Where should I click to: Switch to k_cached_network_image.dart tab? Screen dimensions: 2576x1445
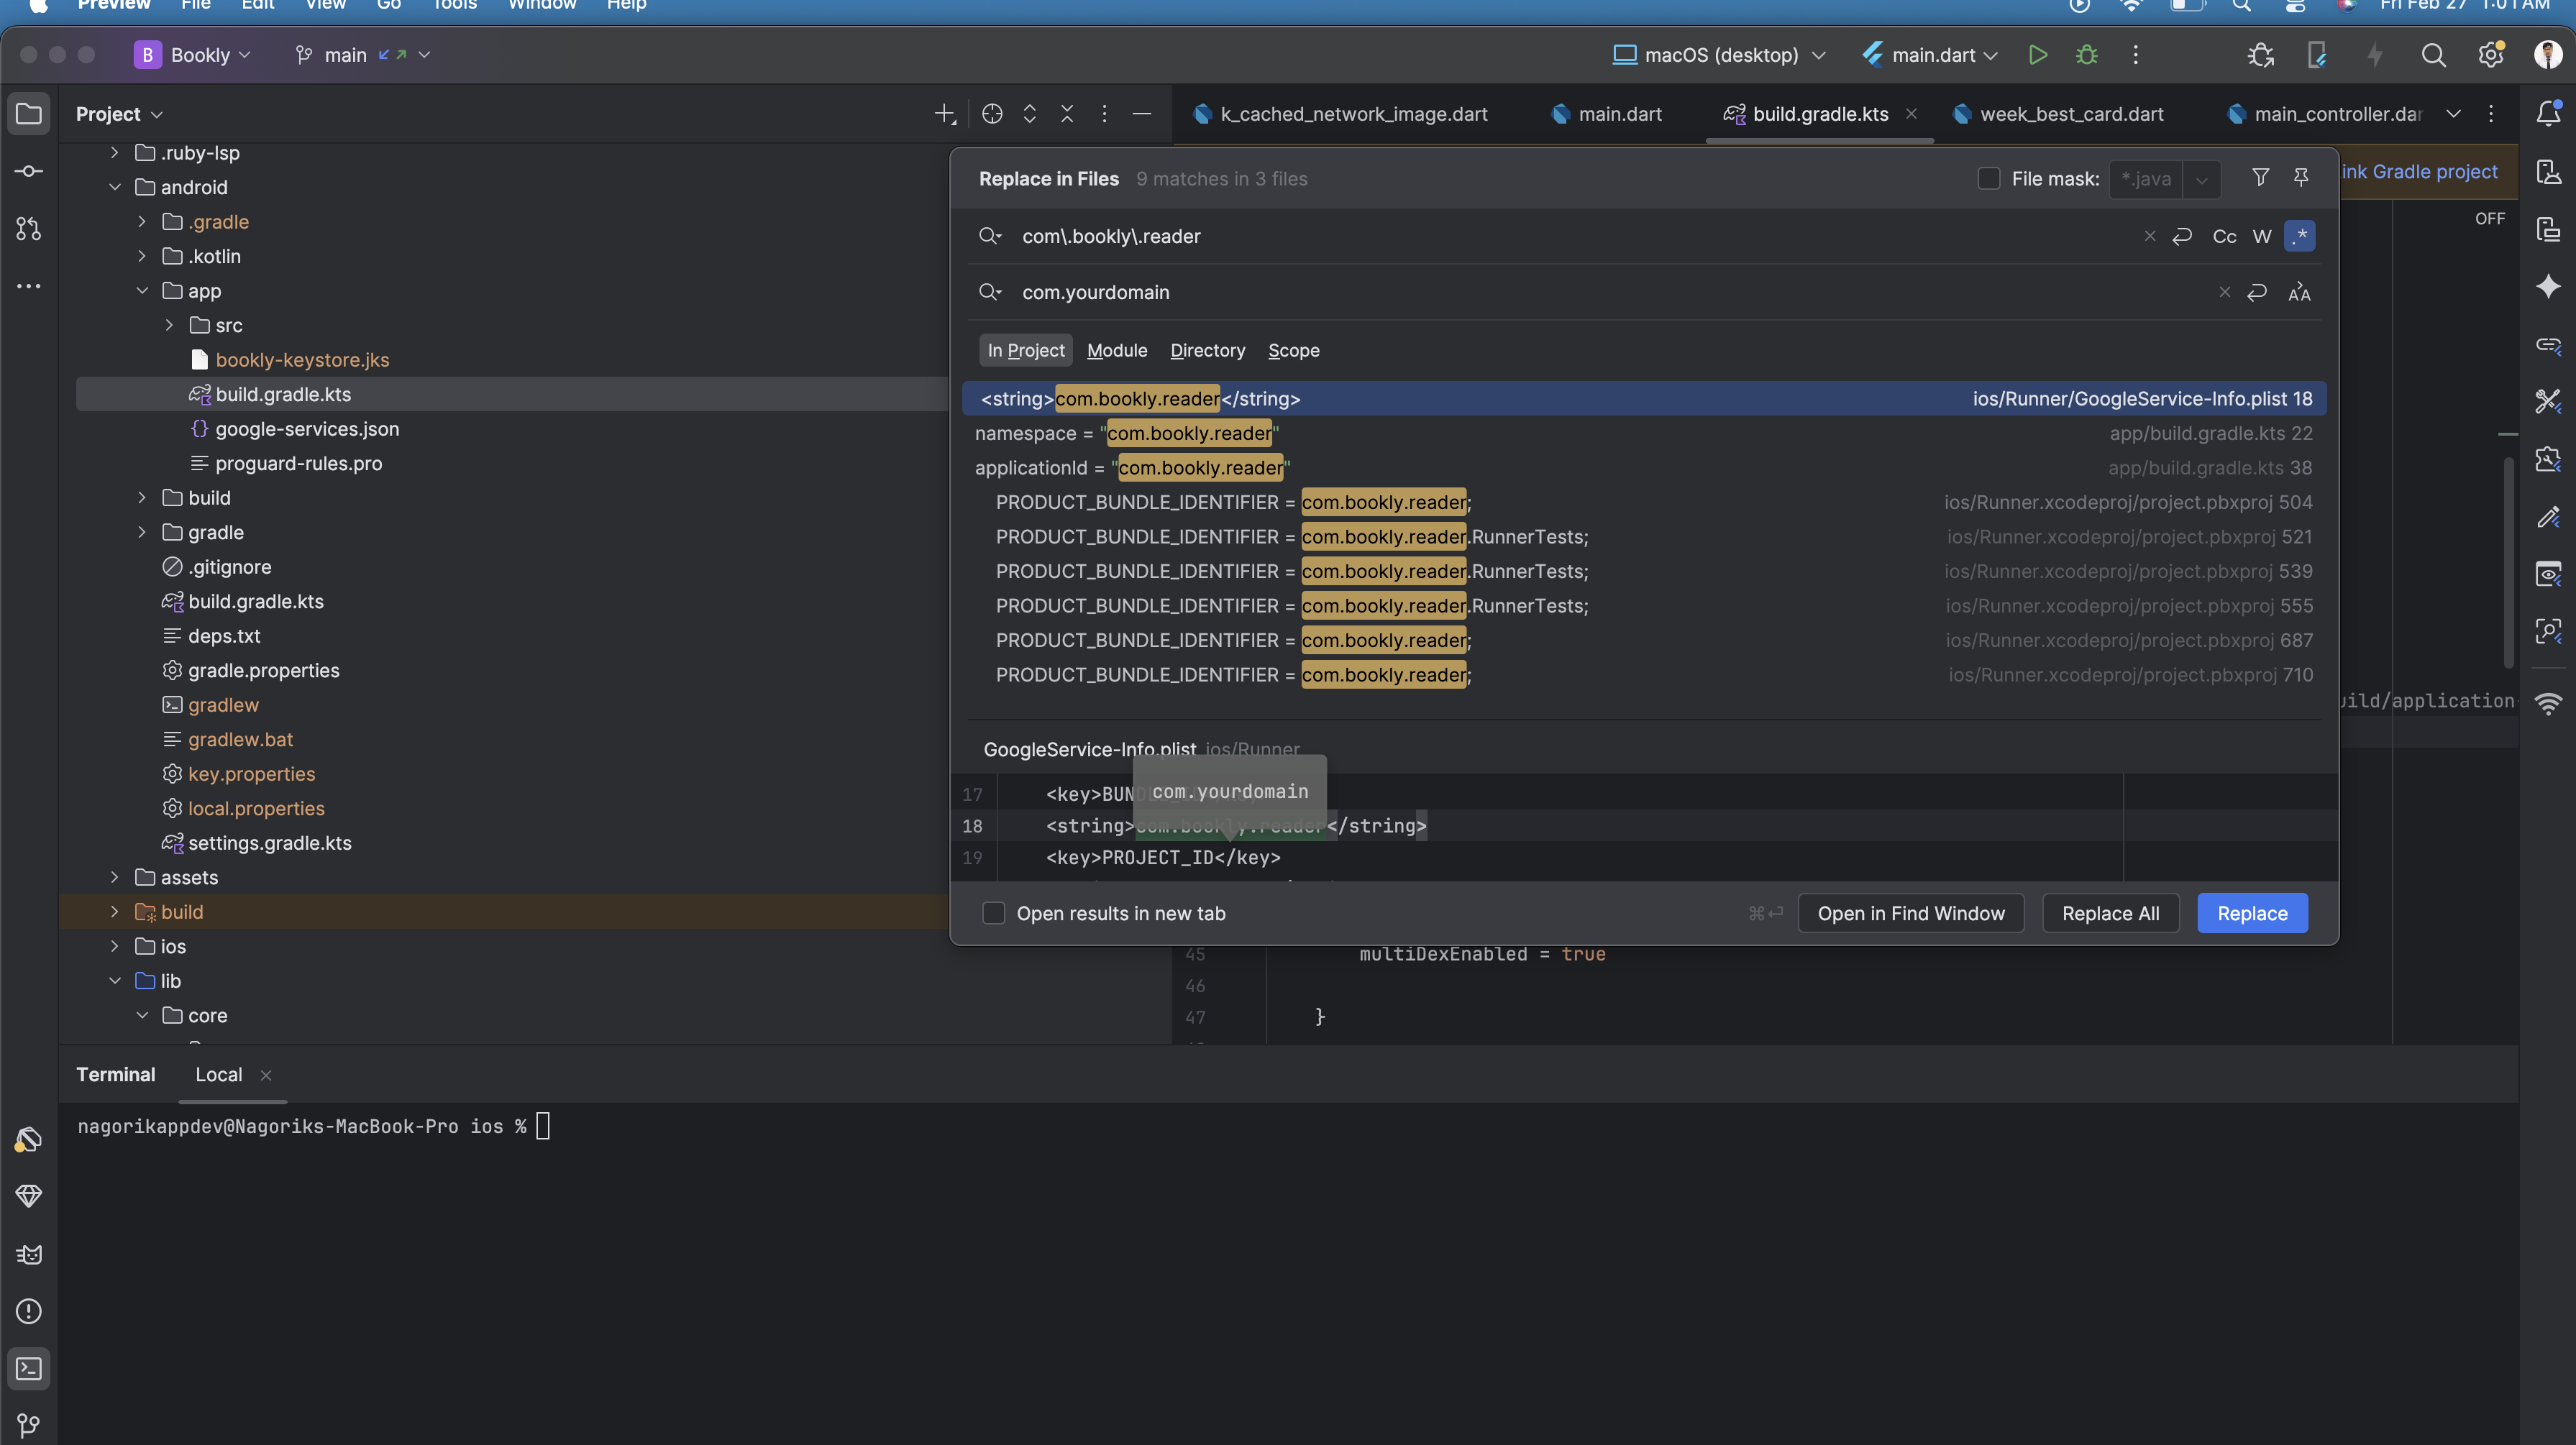coord(1340,114)
